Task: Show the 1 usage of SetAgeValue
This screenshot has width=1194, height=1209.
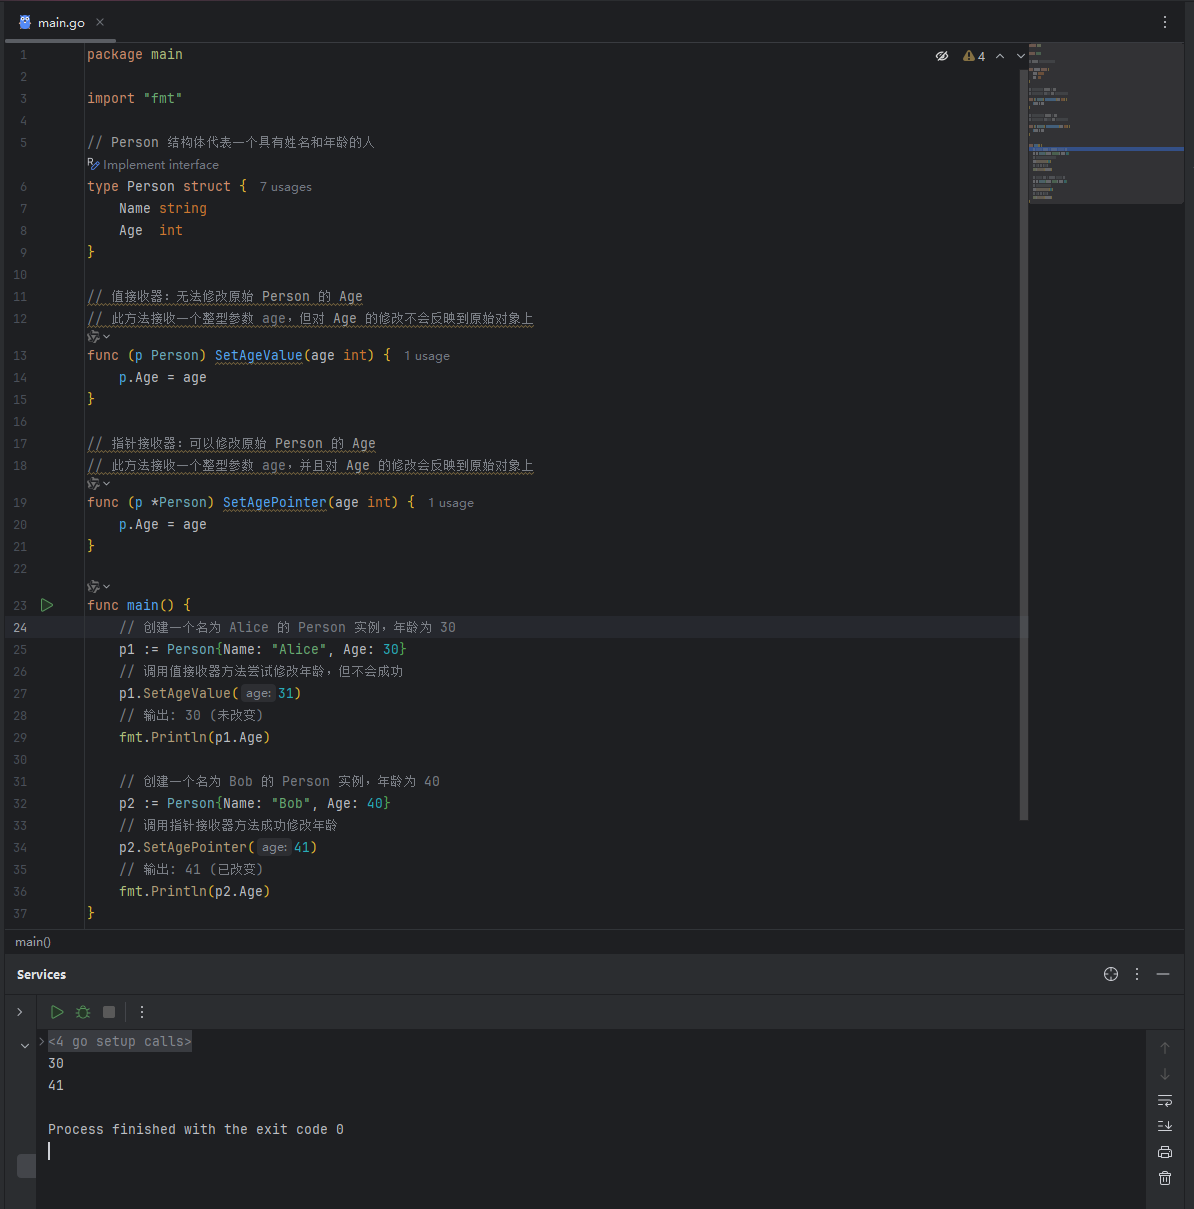Action: pyautogui.click(x=427, y=356)
